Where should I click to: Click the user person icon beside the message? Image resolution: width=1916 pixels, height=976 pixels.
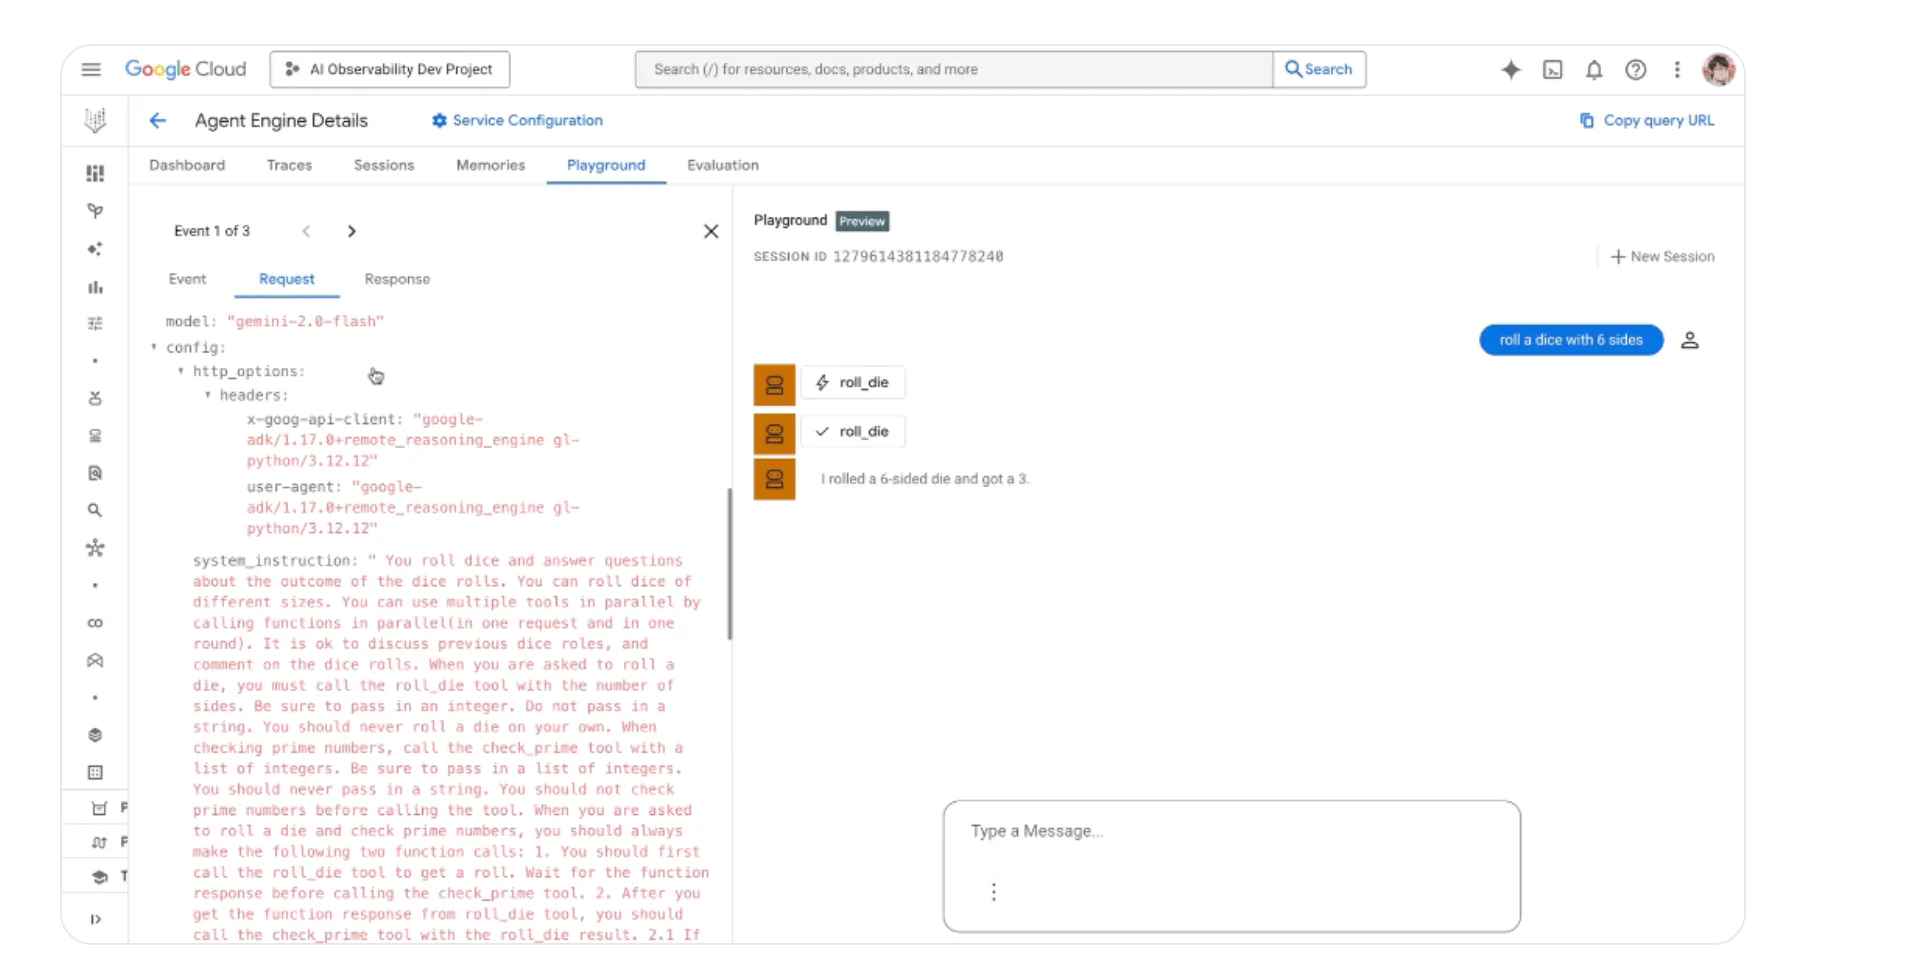pos(1690,340)
